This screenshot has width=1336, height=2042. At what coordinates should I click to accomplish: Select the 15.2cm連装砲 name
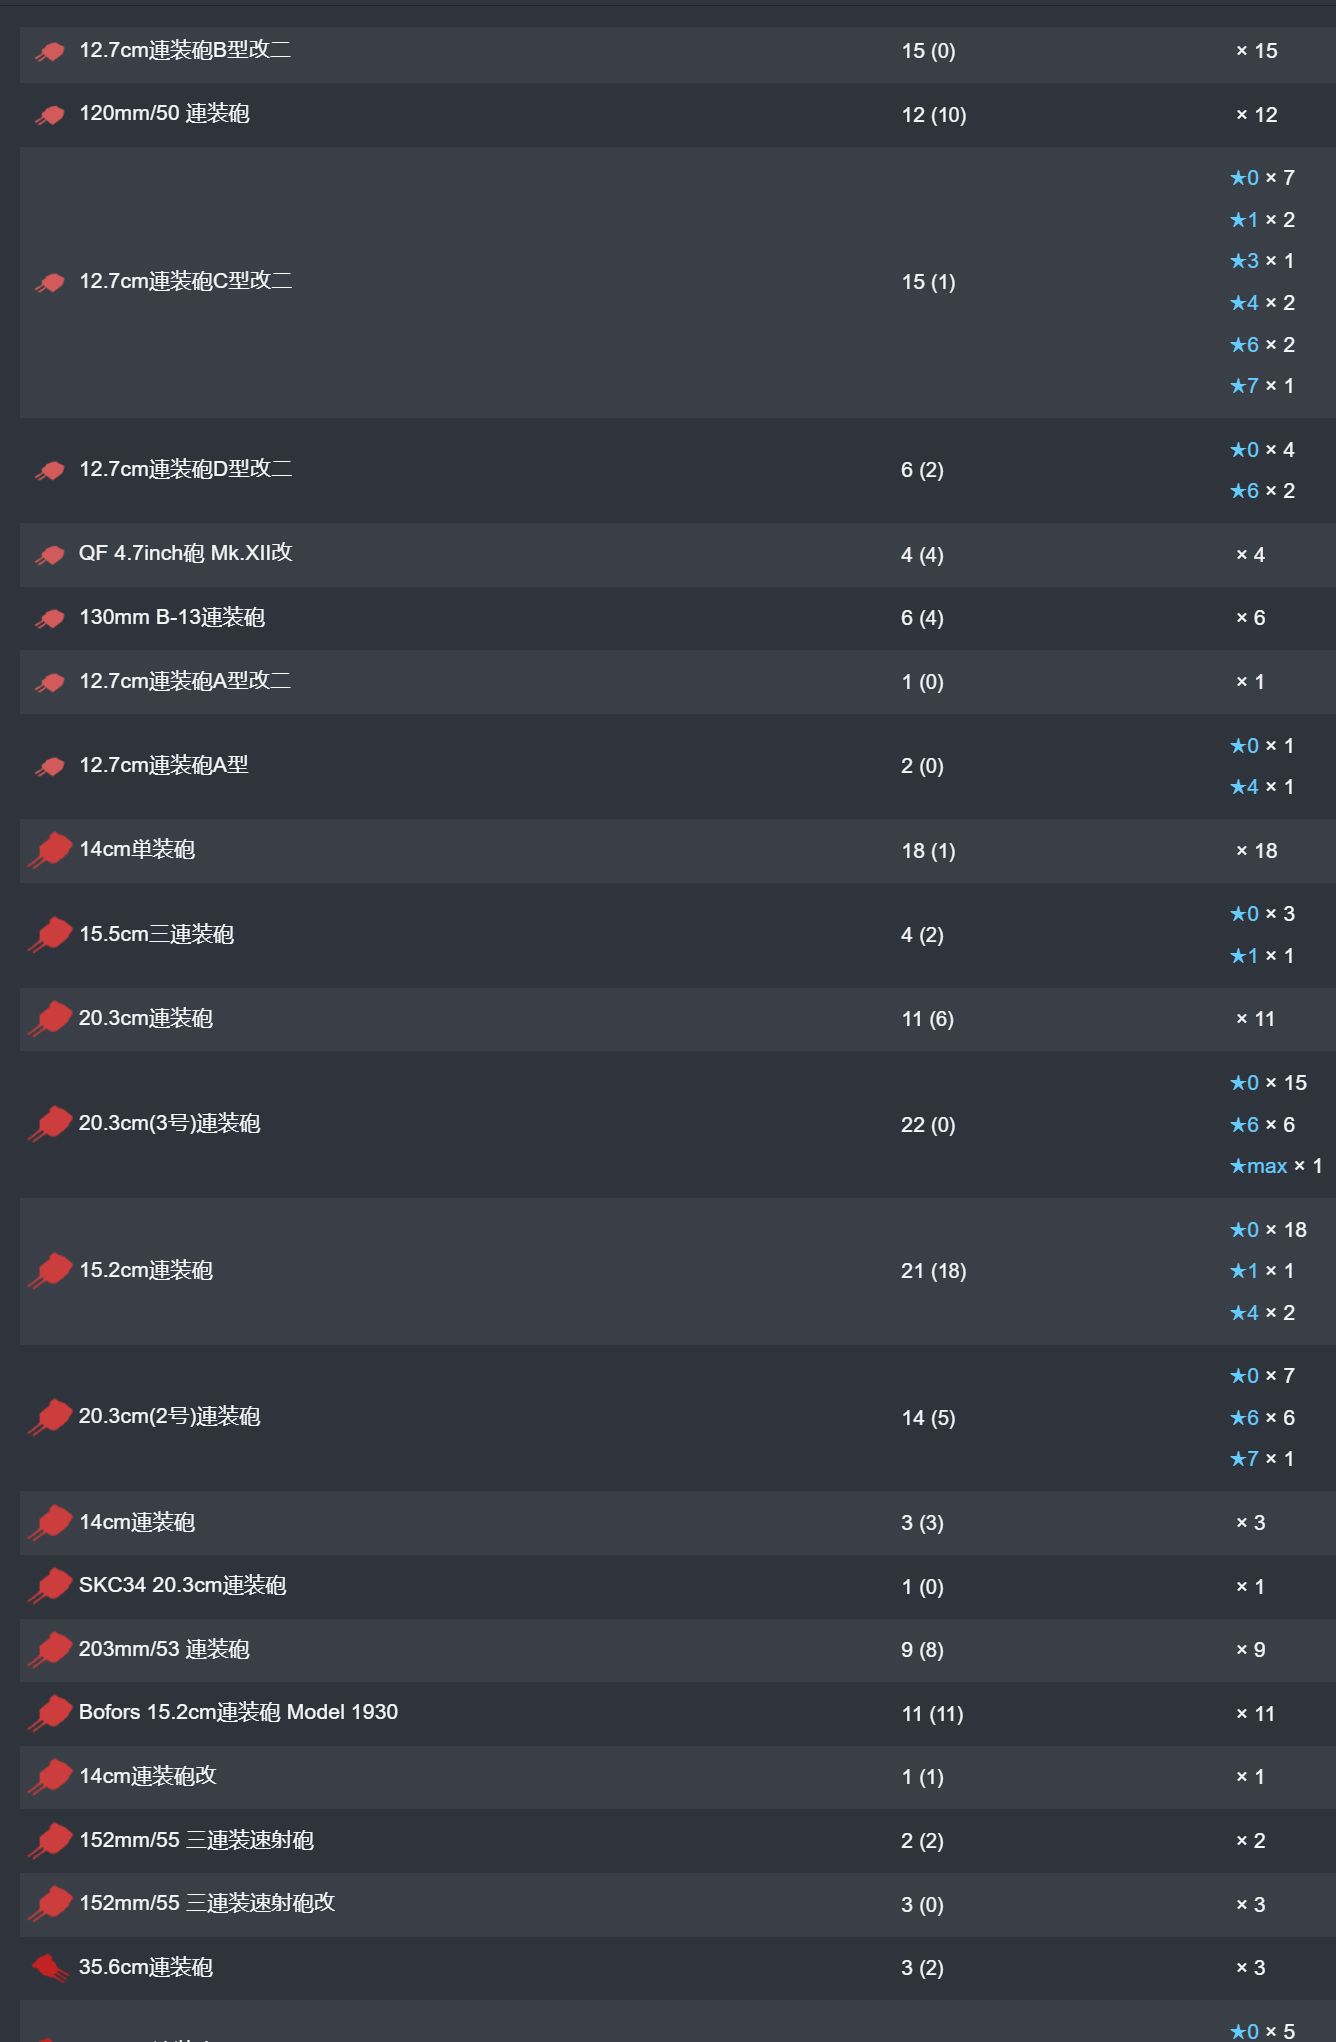146,1270
